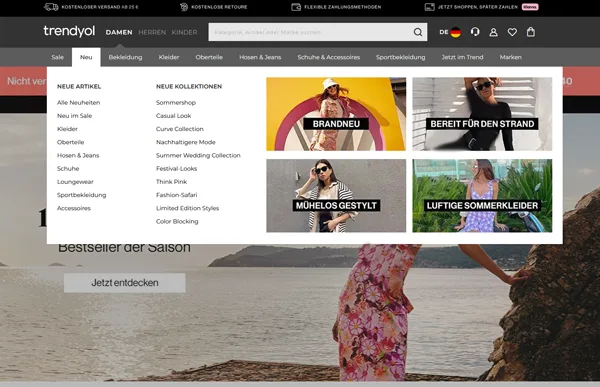Open the Color Blocking link
The width and height of the screenshot is (600, 387).
point(177,221)
